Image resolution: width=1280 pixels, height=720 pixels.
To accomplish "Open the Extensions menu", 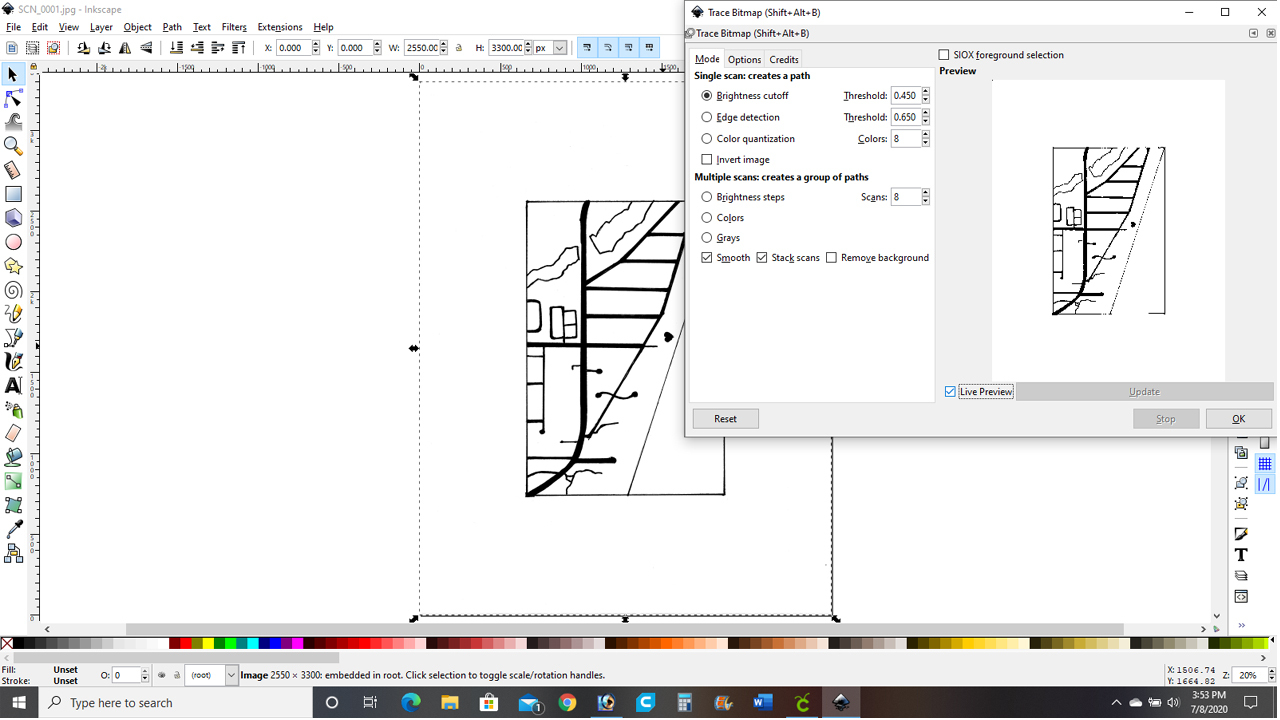I will 280,27.
